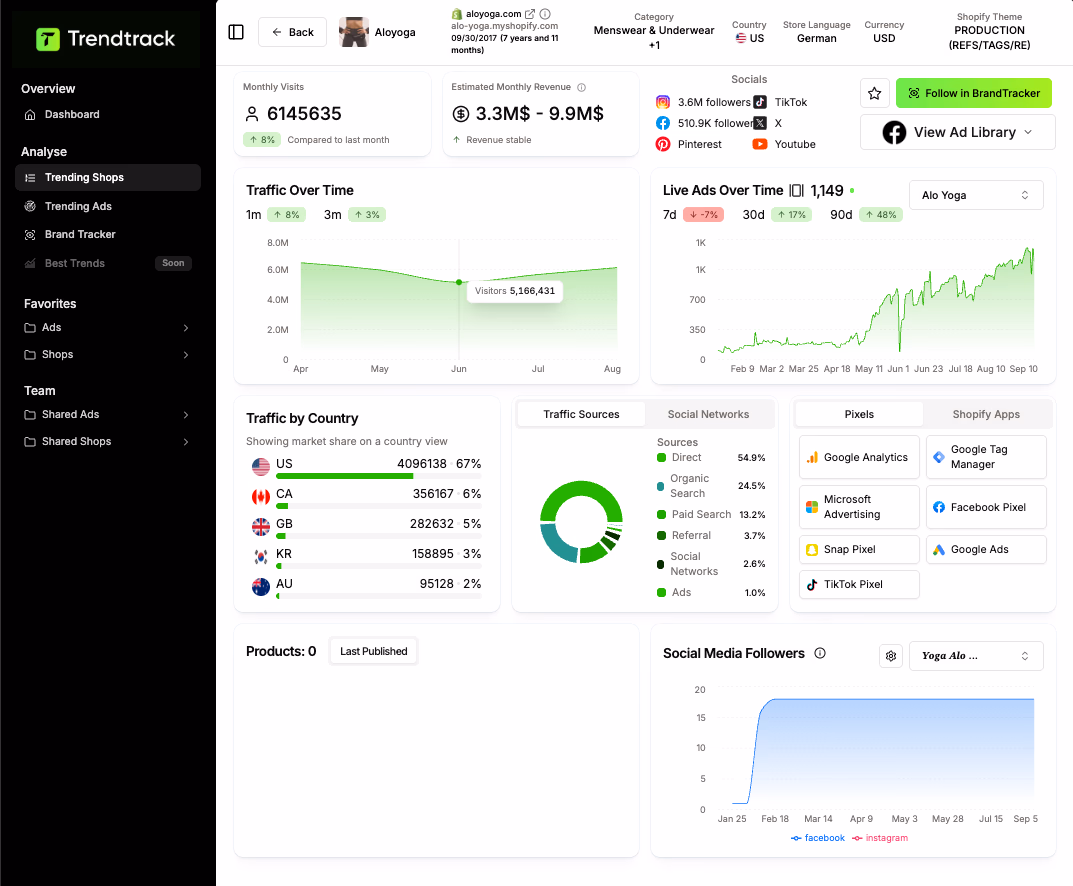This screenshot has height=886, width=1073.
Task: Click the Aloyoga shop thumbnail
Action: point(354,32)
